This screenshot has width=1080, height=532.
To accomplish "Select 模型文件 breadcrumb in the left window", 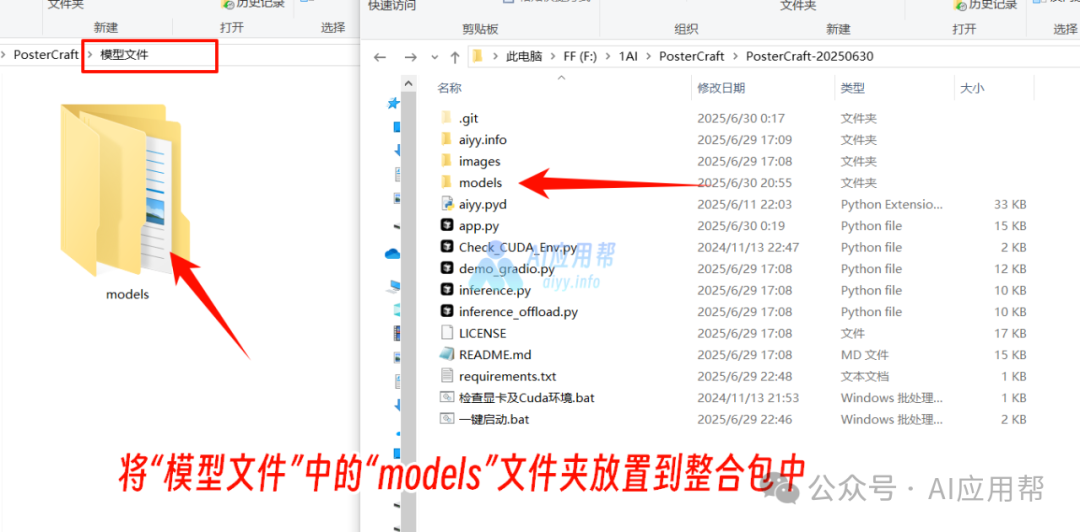I will [124, 55].
